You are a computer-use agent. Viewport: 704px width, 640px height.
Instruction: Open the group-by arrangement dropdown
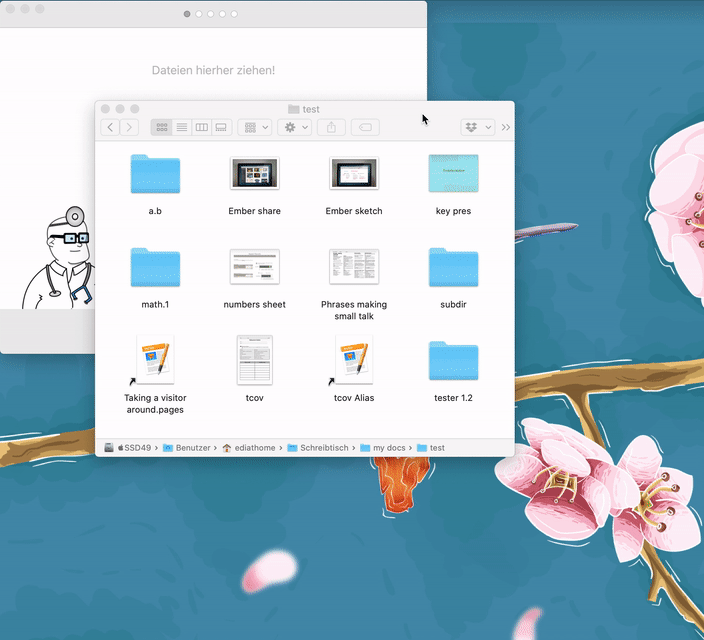pyautogui.click(x=255, y=127)
